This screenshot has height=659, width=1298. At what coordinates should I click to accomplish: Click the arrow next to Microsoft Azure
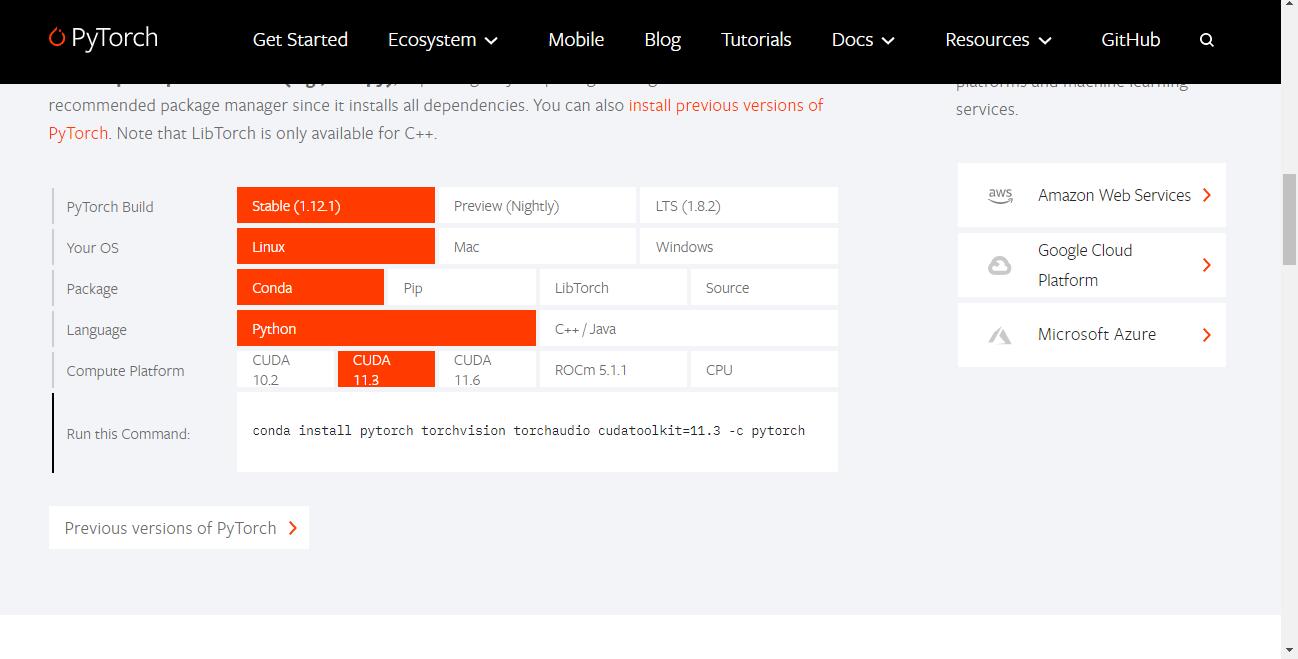click(x=1206, y=335)
